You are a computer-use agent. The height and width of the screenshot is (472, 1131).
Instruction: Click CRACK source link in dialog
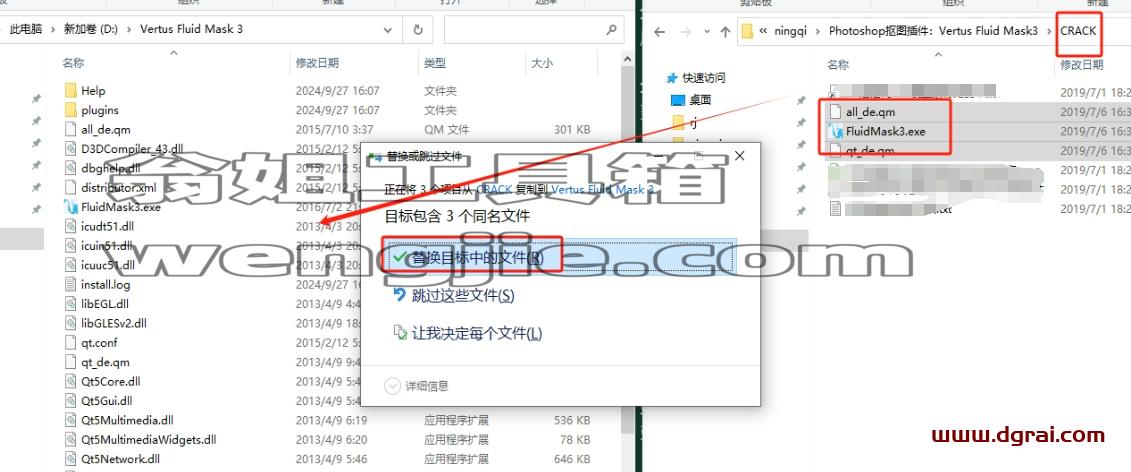pyautogui.click(x=494, y=189)
